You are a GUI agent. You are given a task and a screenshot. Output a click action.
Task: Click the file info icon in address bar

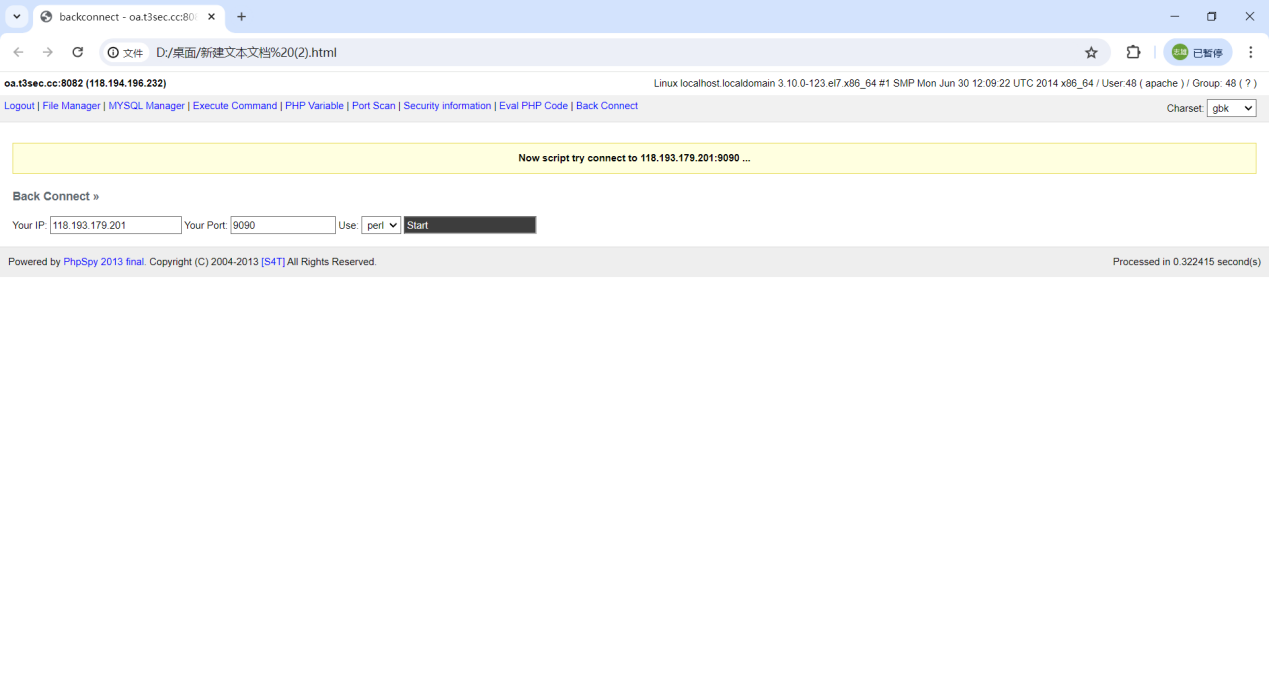point(126,52)
